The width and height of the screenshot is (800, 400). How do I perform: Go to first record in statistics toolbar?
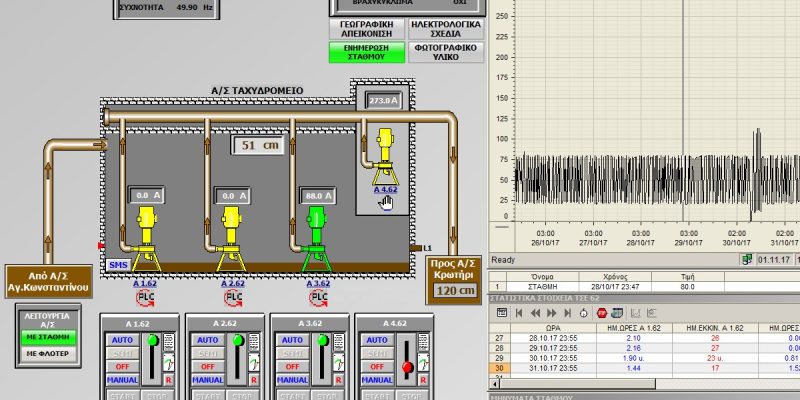(x=519, y=313)
